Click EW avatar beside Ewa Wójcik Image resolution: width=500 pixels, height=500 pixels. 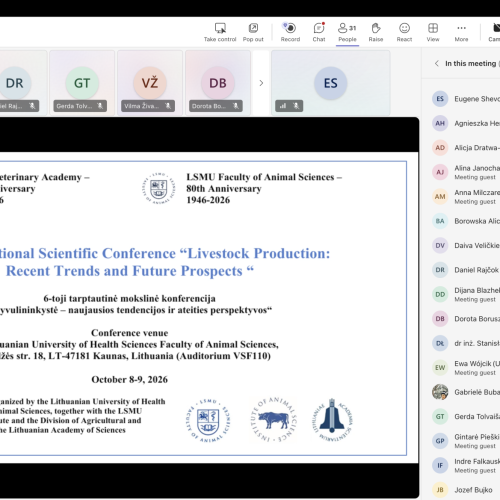tap(440, 368)
